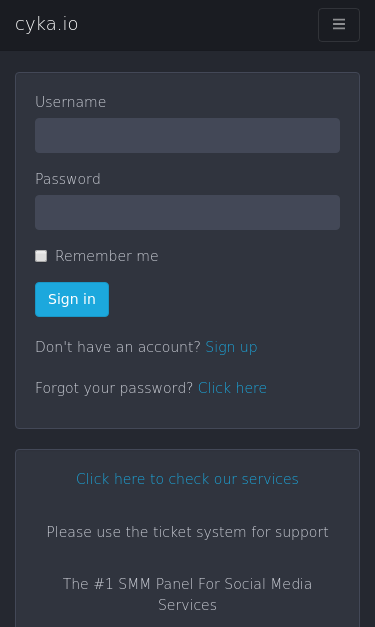Enable the Remember me checkbox

tap(41, 256)
